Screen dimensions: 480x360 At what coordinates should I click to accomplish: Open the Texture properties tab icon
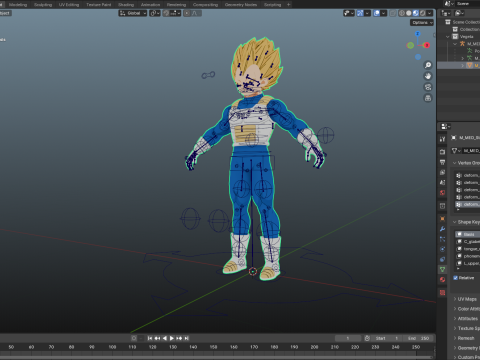(442, 293)
